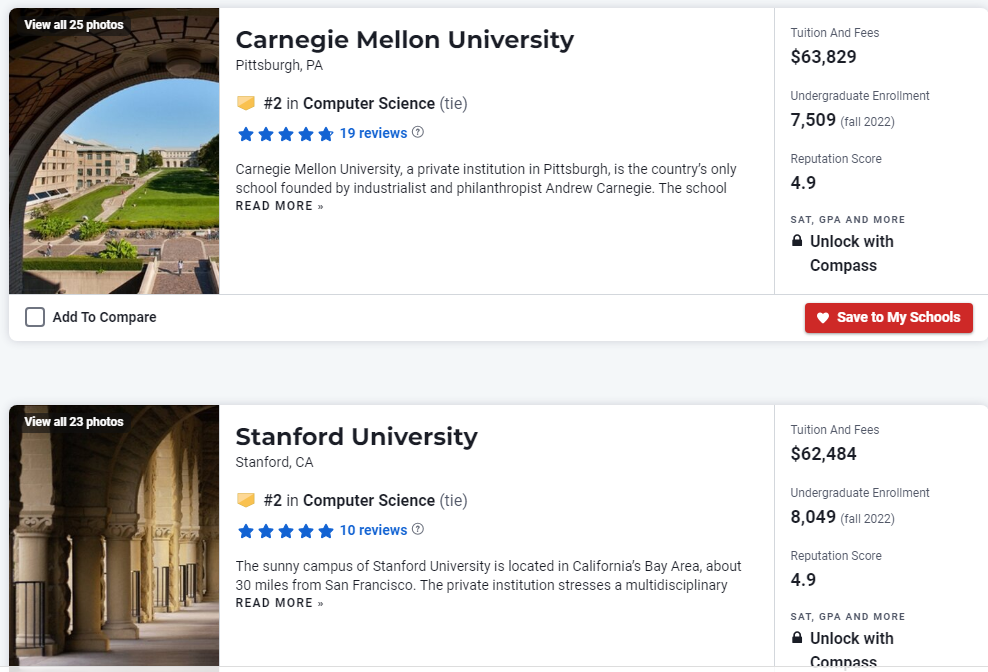988x672 pixels.
Task: Click the Carnegie Mellon description paragraph
Action: click(x=486, y=179)
